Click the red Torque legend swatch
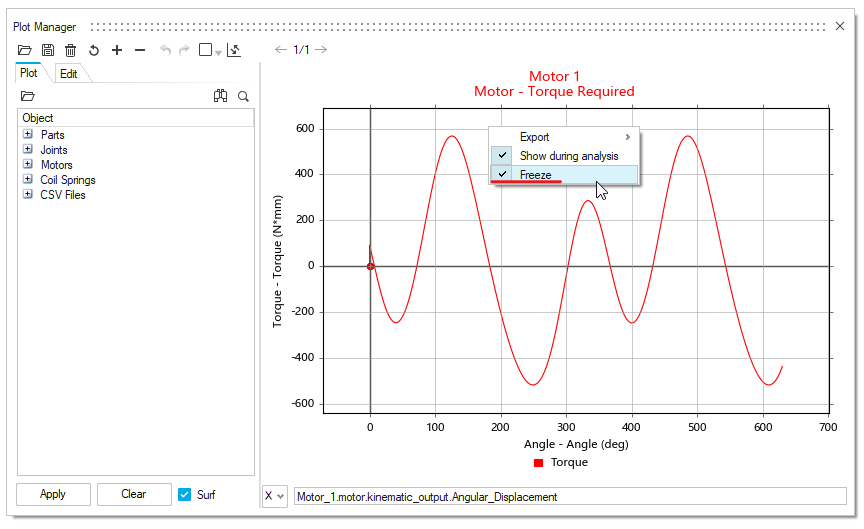 pos(538,463)
